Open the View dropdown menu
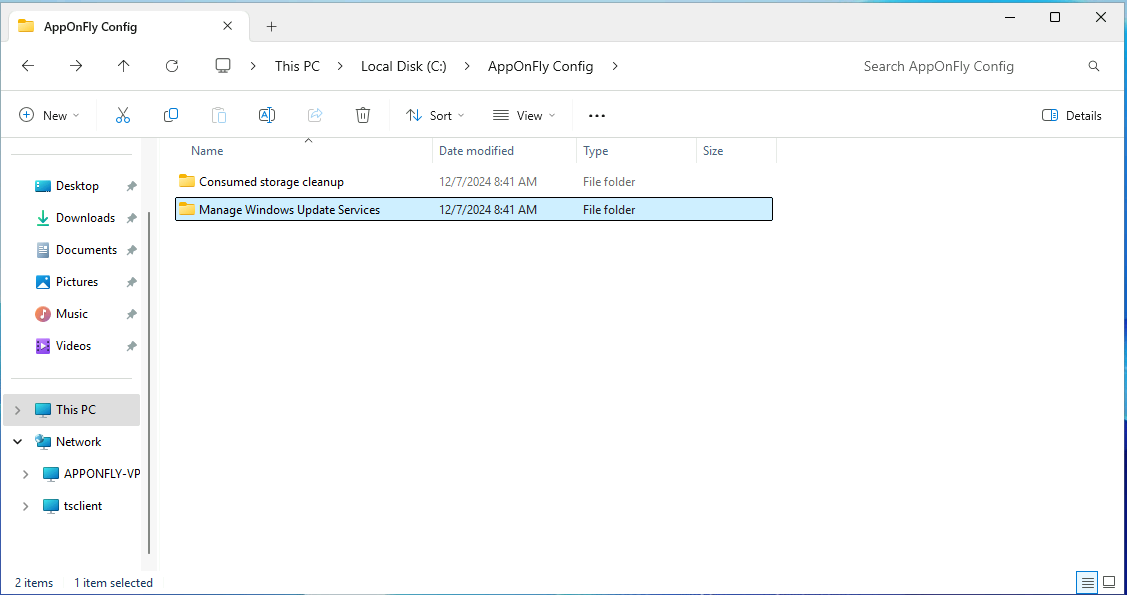Image resolution: width=1127 pixels, height=595 pixels. [x=524, y=115]
